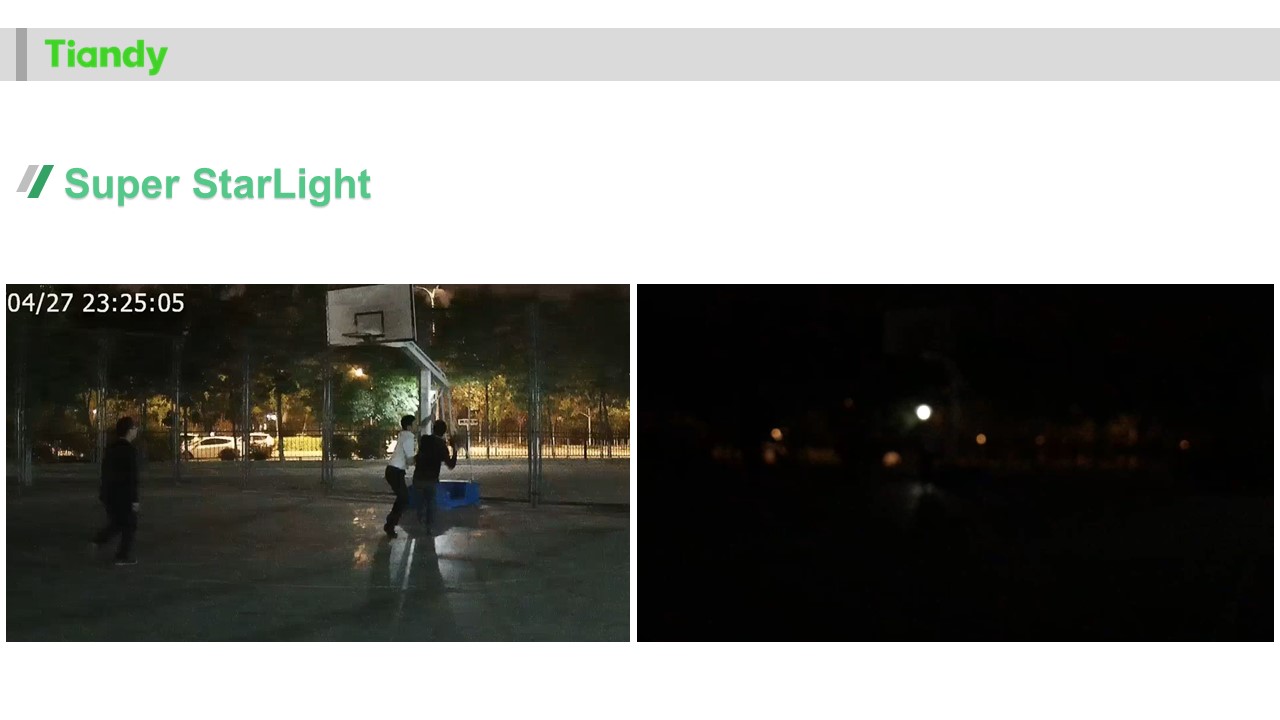1280x720 pixels.
Task: Click the glowing street lamp behind the trees
Action: click(358, 373)
